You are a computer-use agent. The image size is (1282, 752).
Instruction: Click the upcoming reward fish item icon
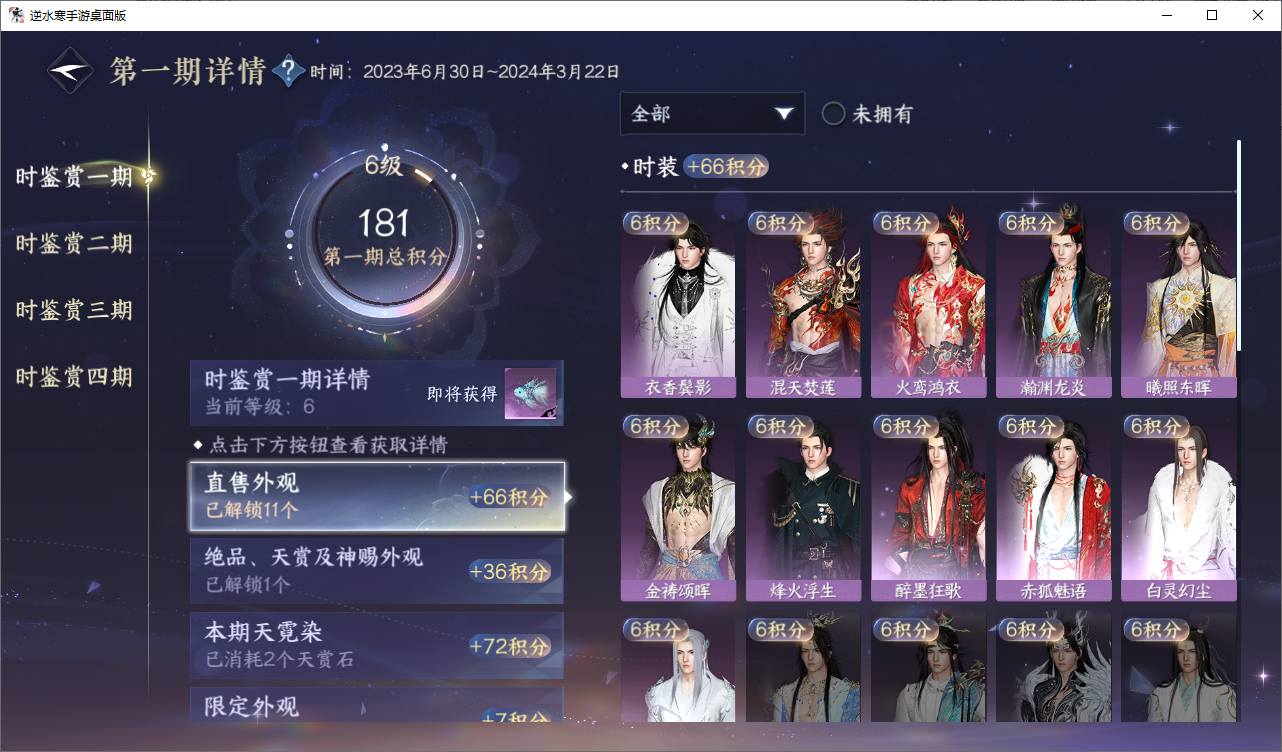tap(530, 394)
